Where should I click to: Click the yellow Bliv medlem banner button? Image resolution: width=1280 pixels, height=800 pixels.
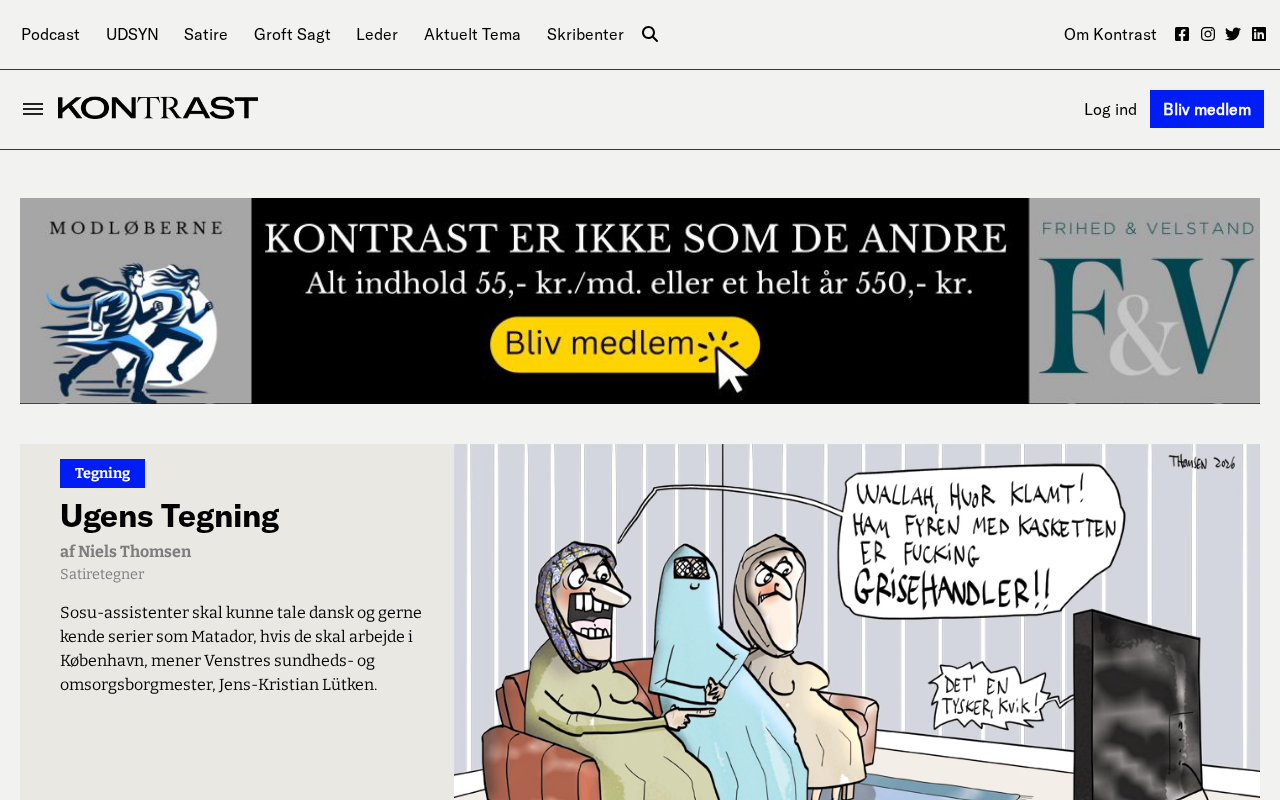point(625,345)
